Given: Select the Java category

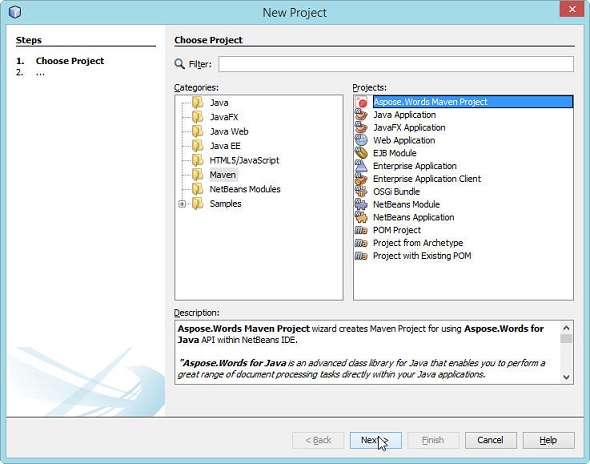Looking at the screenshot, I should click(219, 103).
